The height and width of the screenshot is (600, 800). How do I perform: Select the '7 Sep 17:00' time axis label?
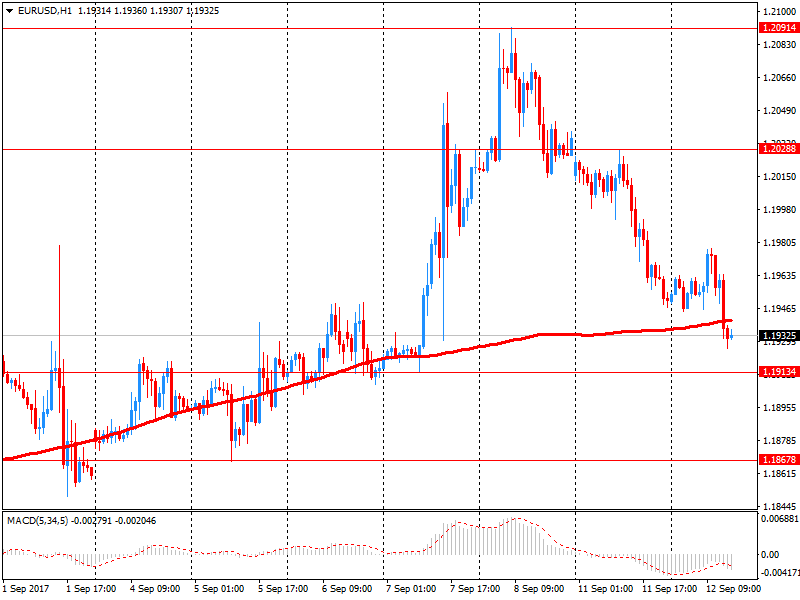pos(474,589)
